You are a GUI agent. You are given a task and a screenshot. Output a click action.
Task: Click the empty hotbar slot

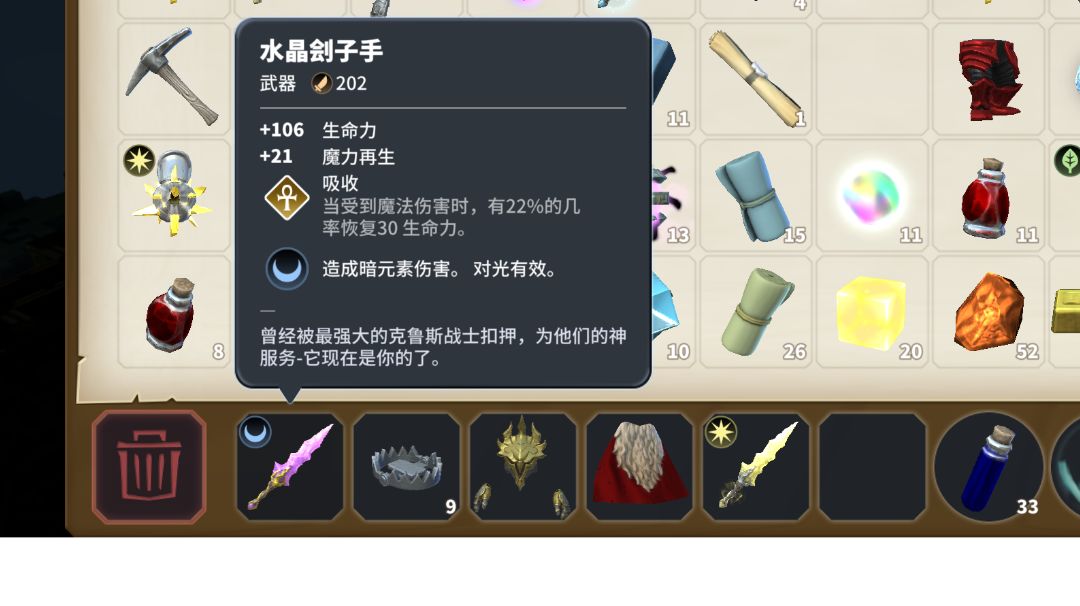pyautogui.click(x=872, y=466)
